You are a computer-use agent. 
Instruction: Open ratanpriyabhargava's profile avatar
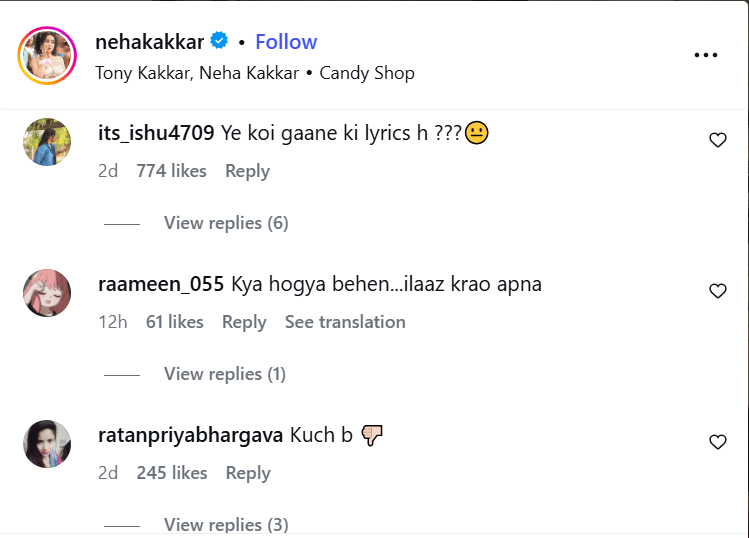pos(47,444)
